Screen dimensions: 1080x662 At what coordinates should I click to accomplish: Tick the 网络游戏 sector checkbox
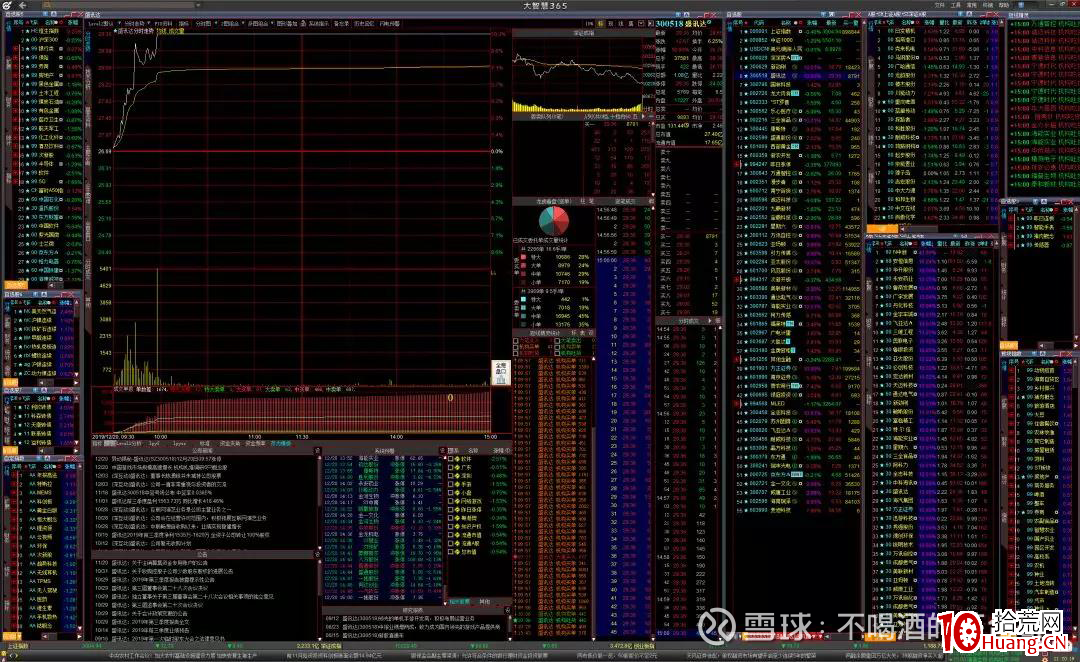[x=450, y=501]
